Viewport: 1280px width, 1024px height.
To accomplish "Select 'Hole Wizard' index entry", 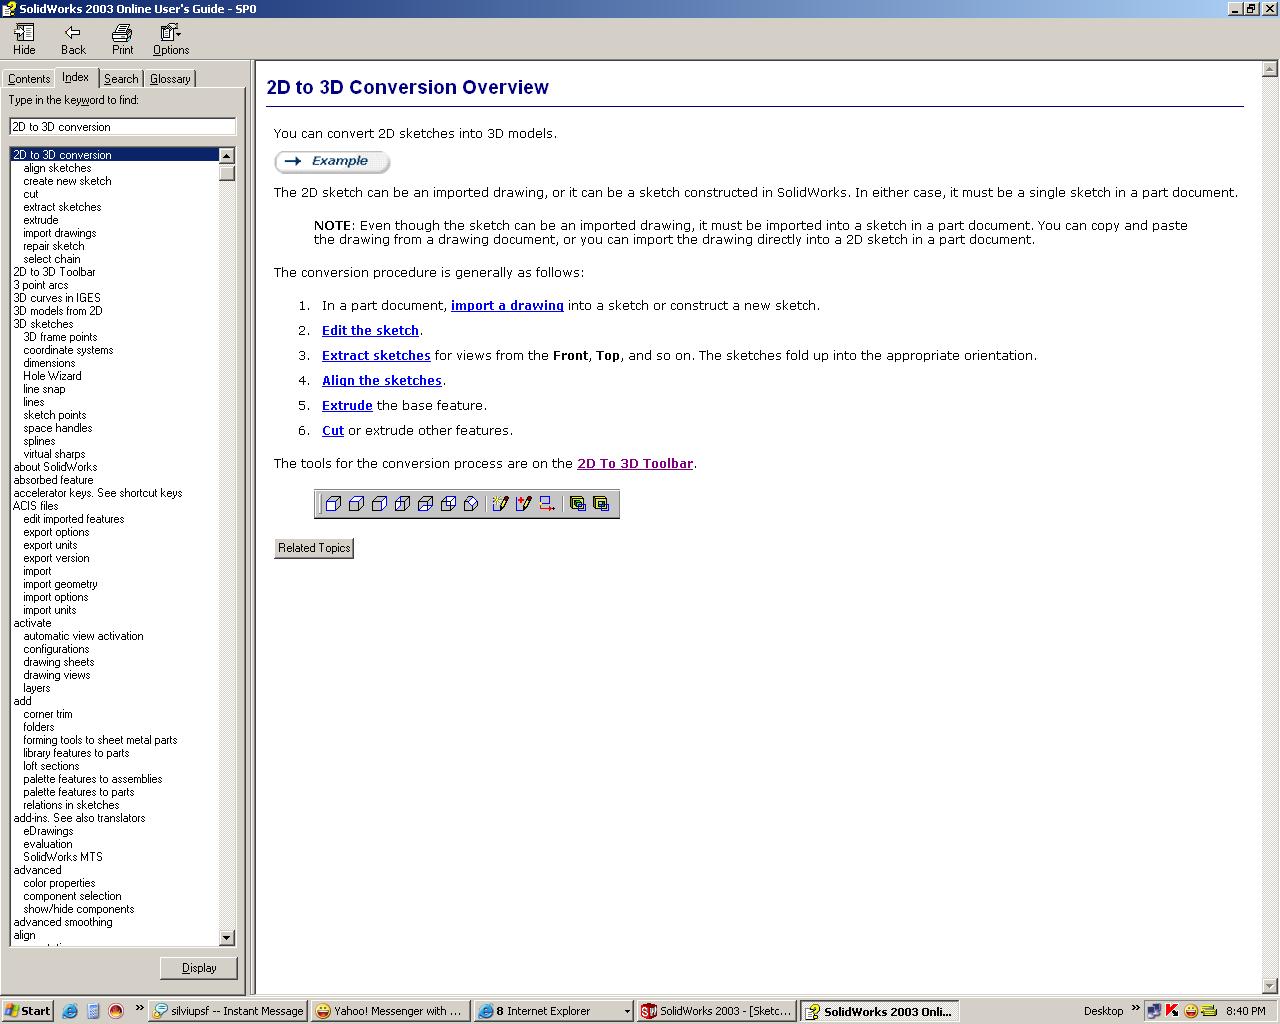I will 52,376.
